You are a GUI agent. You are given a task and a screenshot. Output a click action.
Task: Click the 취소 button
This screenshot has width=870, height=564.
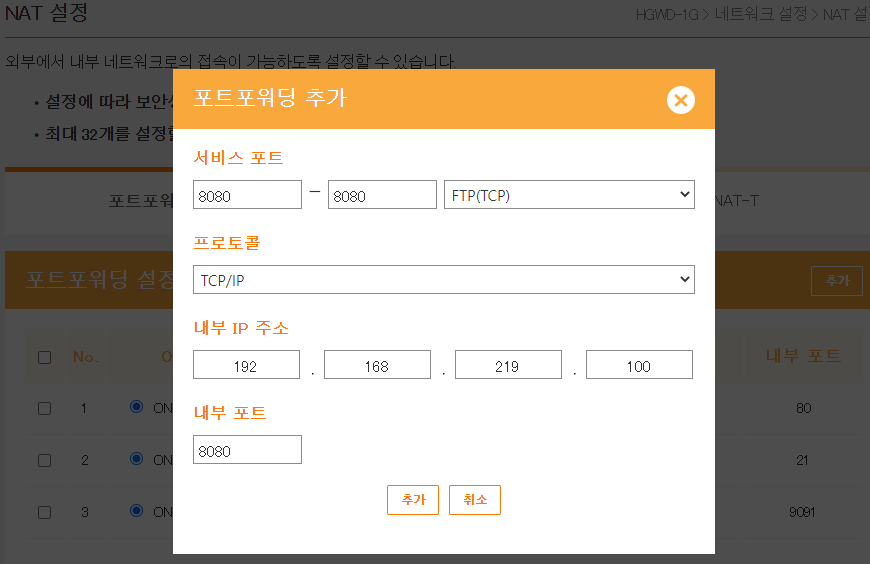point(475,500)
